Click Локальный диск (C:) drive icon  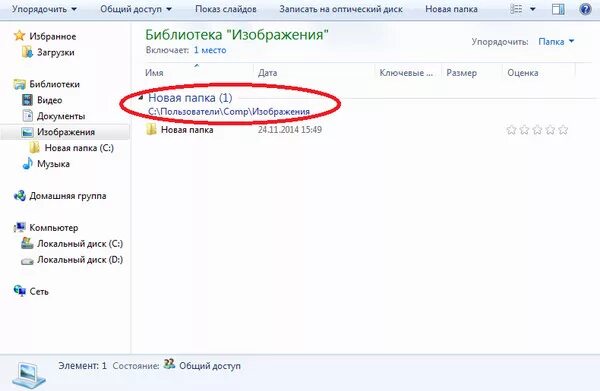(x=27, y=243)
